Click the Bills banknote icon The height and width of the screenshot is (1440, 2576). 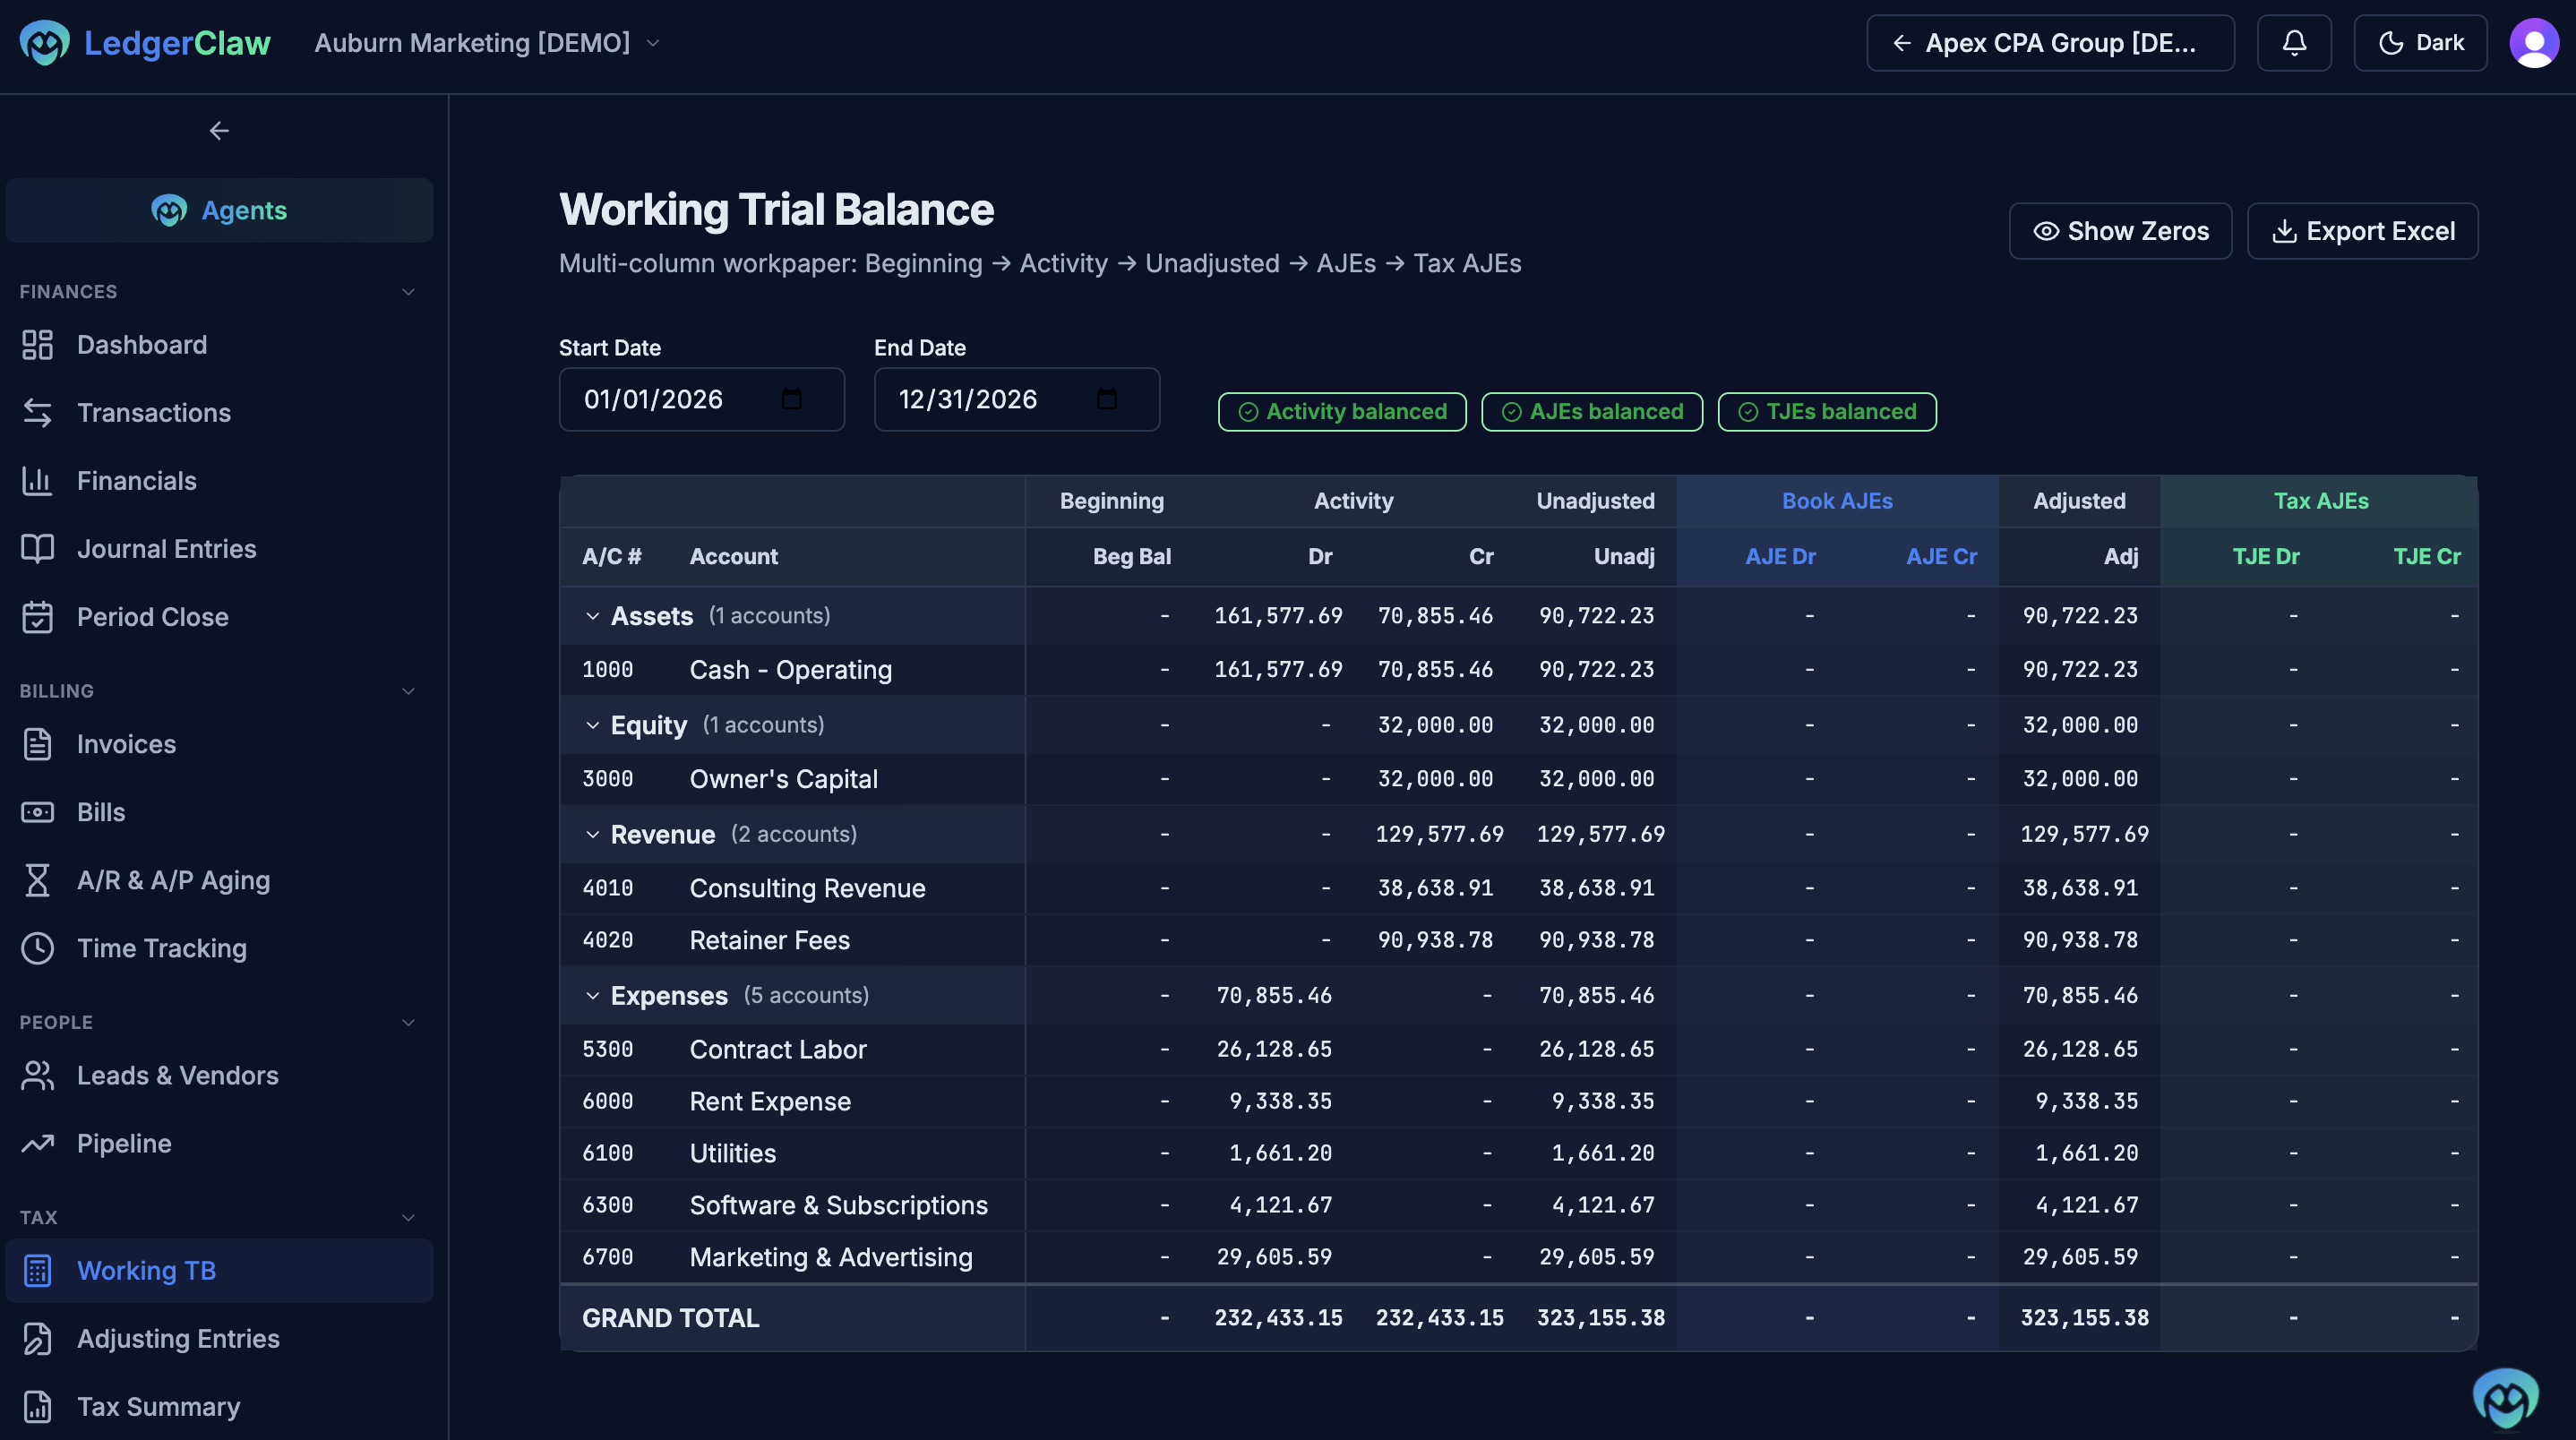pyautogui.click(x=37, y=812)
